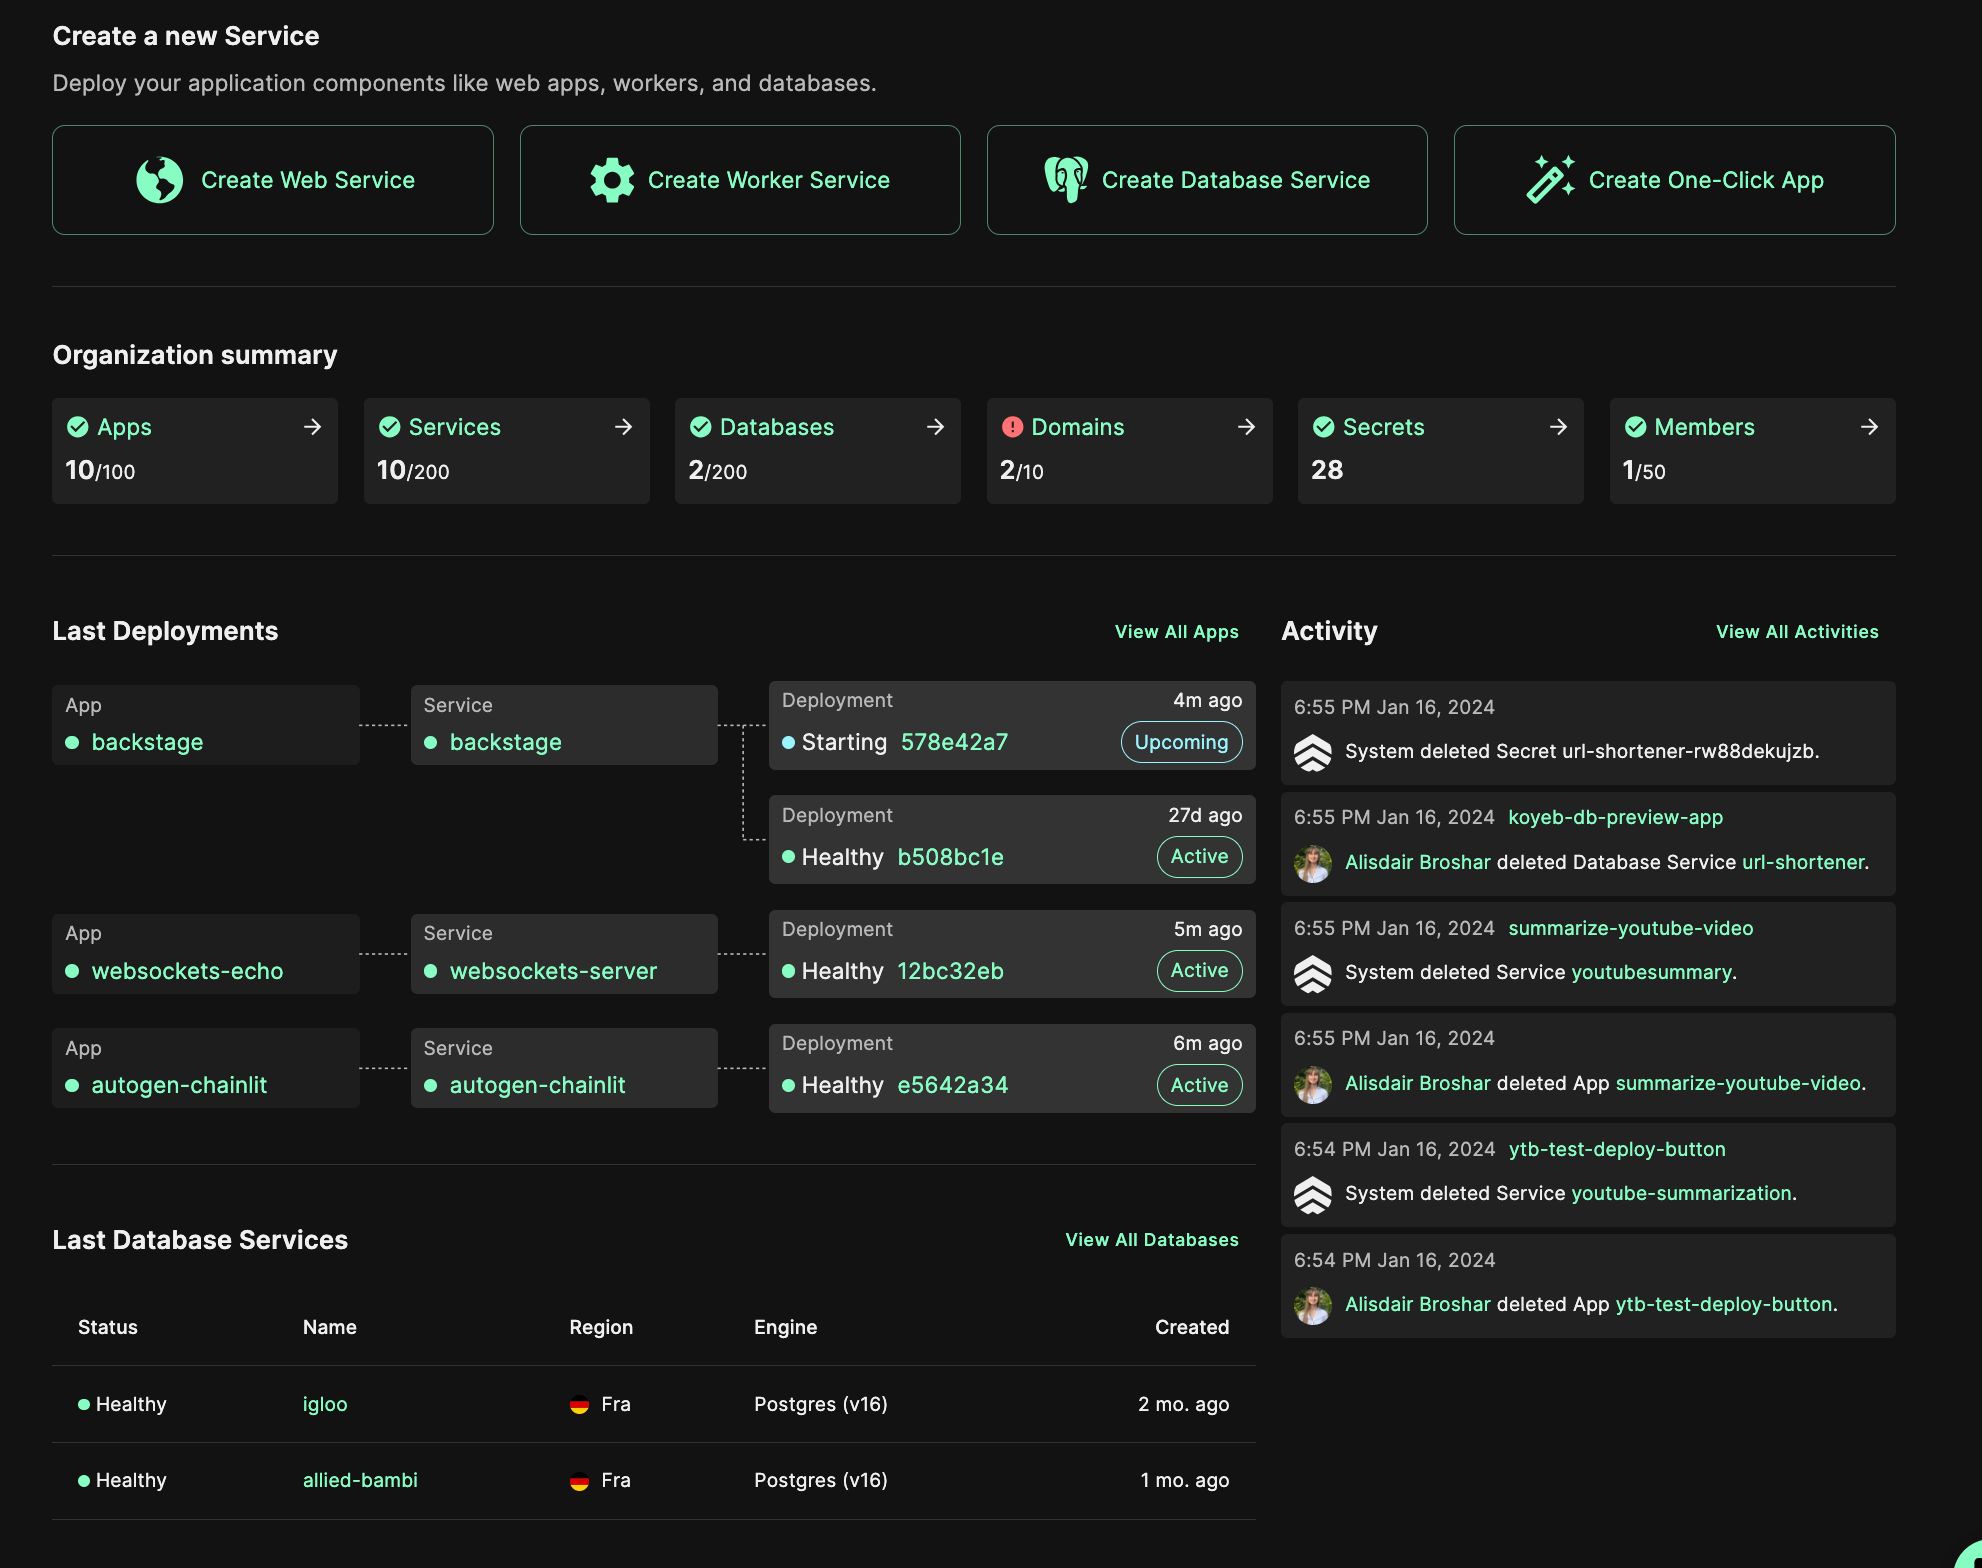This screenshot has height=1568, width=1982.
Task: Click the German flag icon beside igloo's region
Action: pyautogui.click(x=580, y=1404)
